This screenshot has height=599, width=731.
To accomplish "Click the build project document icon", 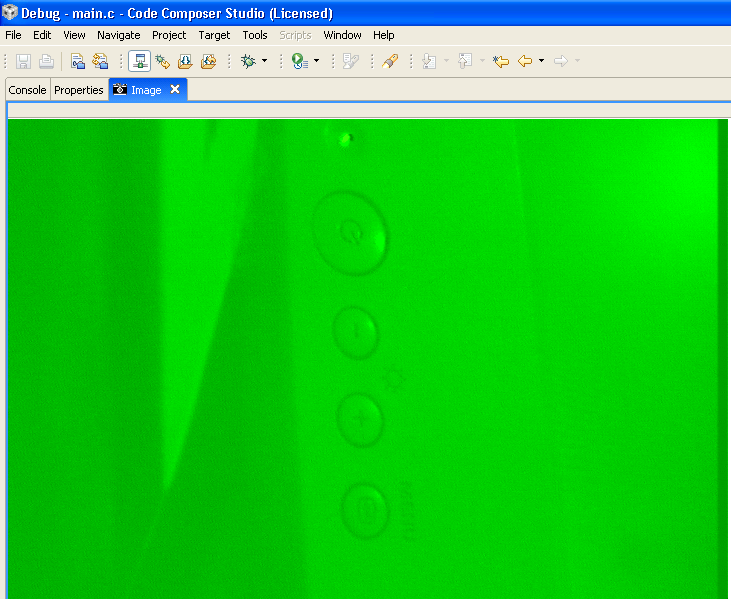I will click(77, 61).
